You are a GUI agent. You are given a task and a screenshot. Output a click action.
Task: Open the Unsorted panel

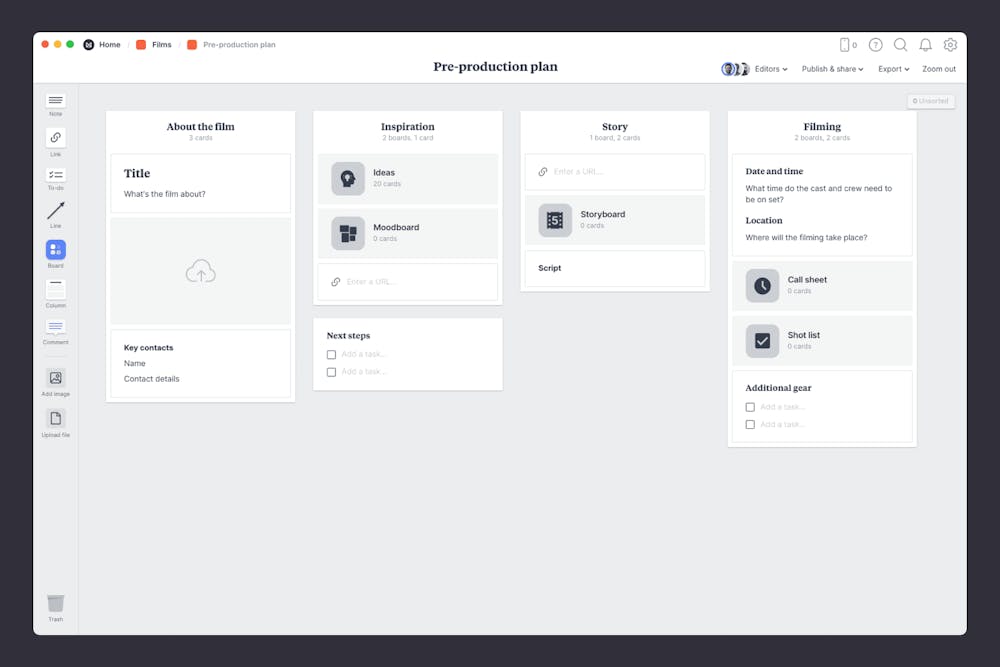[931, 100]
